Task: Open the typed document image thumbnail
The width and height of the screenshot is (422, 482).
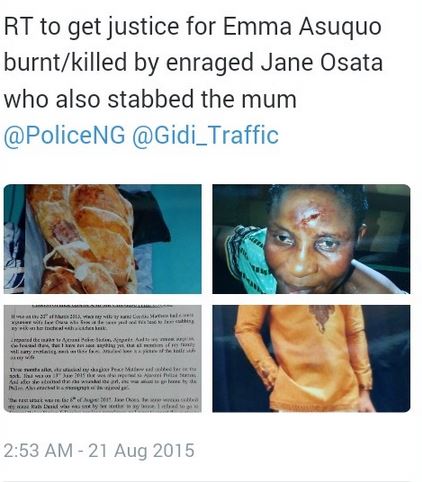Action: [103, 359]
